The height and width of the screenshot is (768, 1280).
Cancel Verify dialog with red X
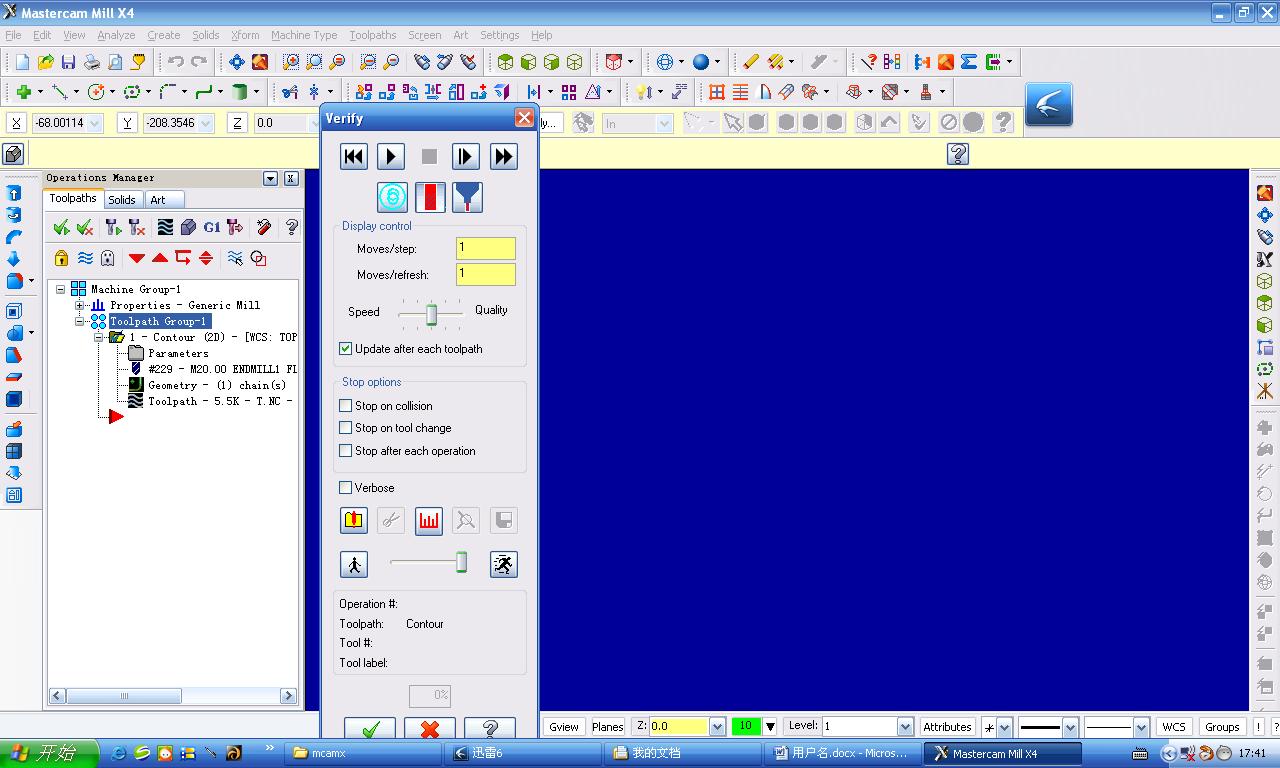click(x=430, y=729)
